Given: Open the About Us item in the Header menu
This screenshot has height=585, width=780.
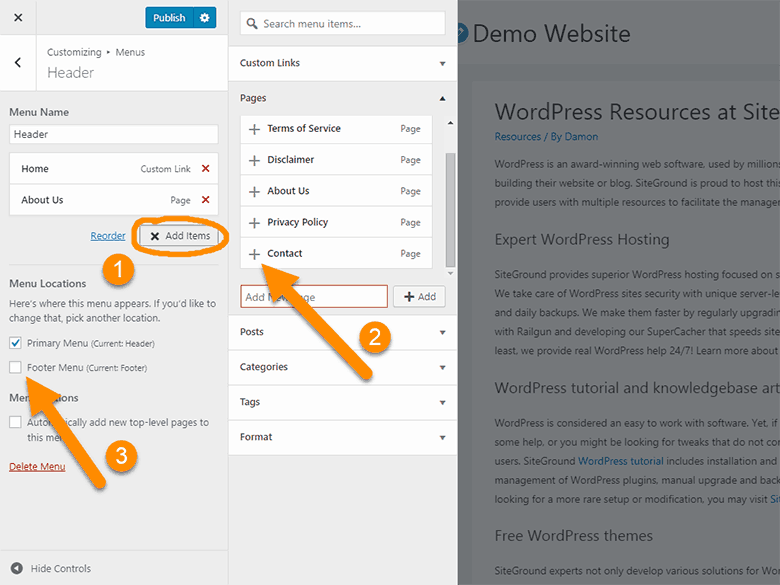Looking at the screenshot, I should point(113,199).
